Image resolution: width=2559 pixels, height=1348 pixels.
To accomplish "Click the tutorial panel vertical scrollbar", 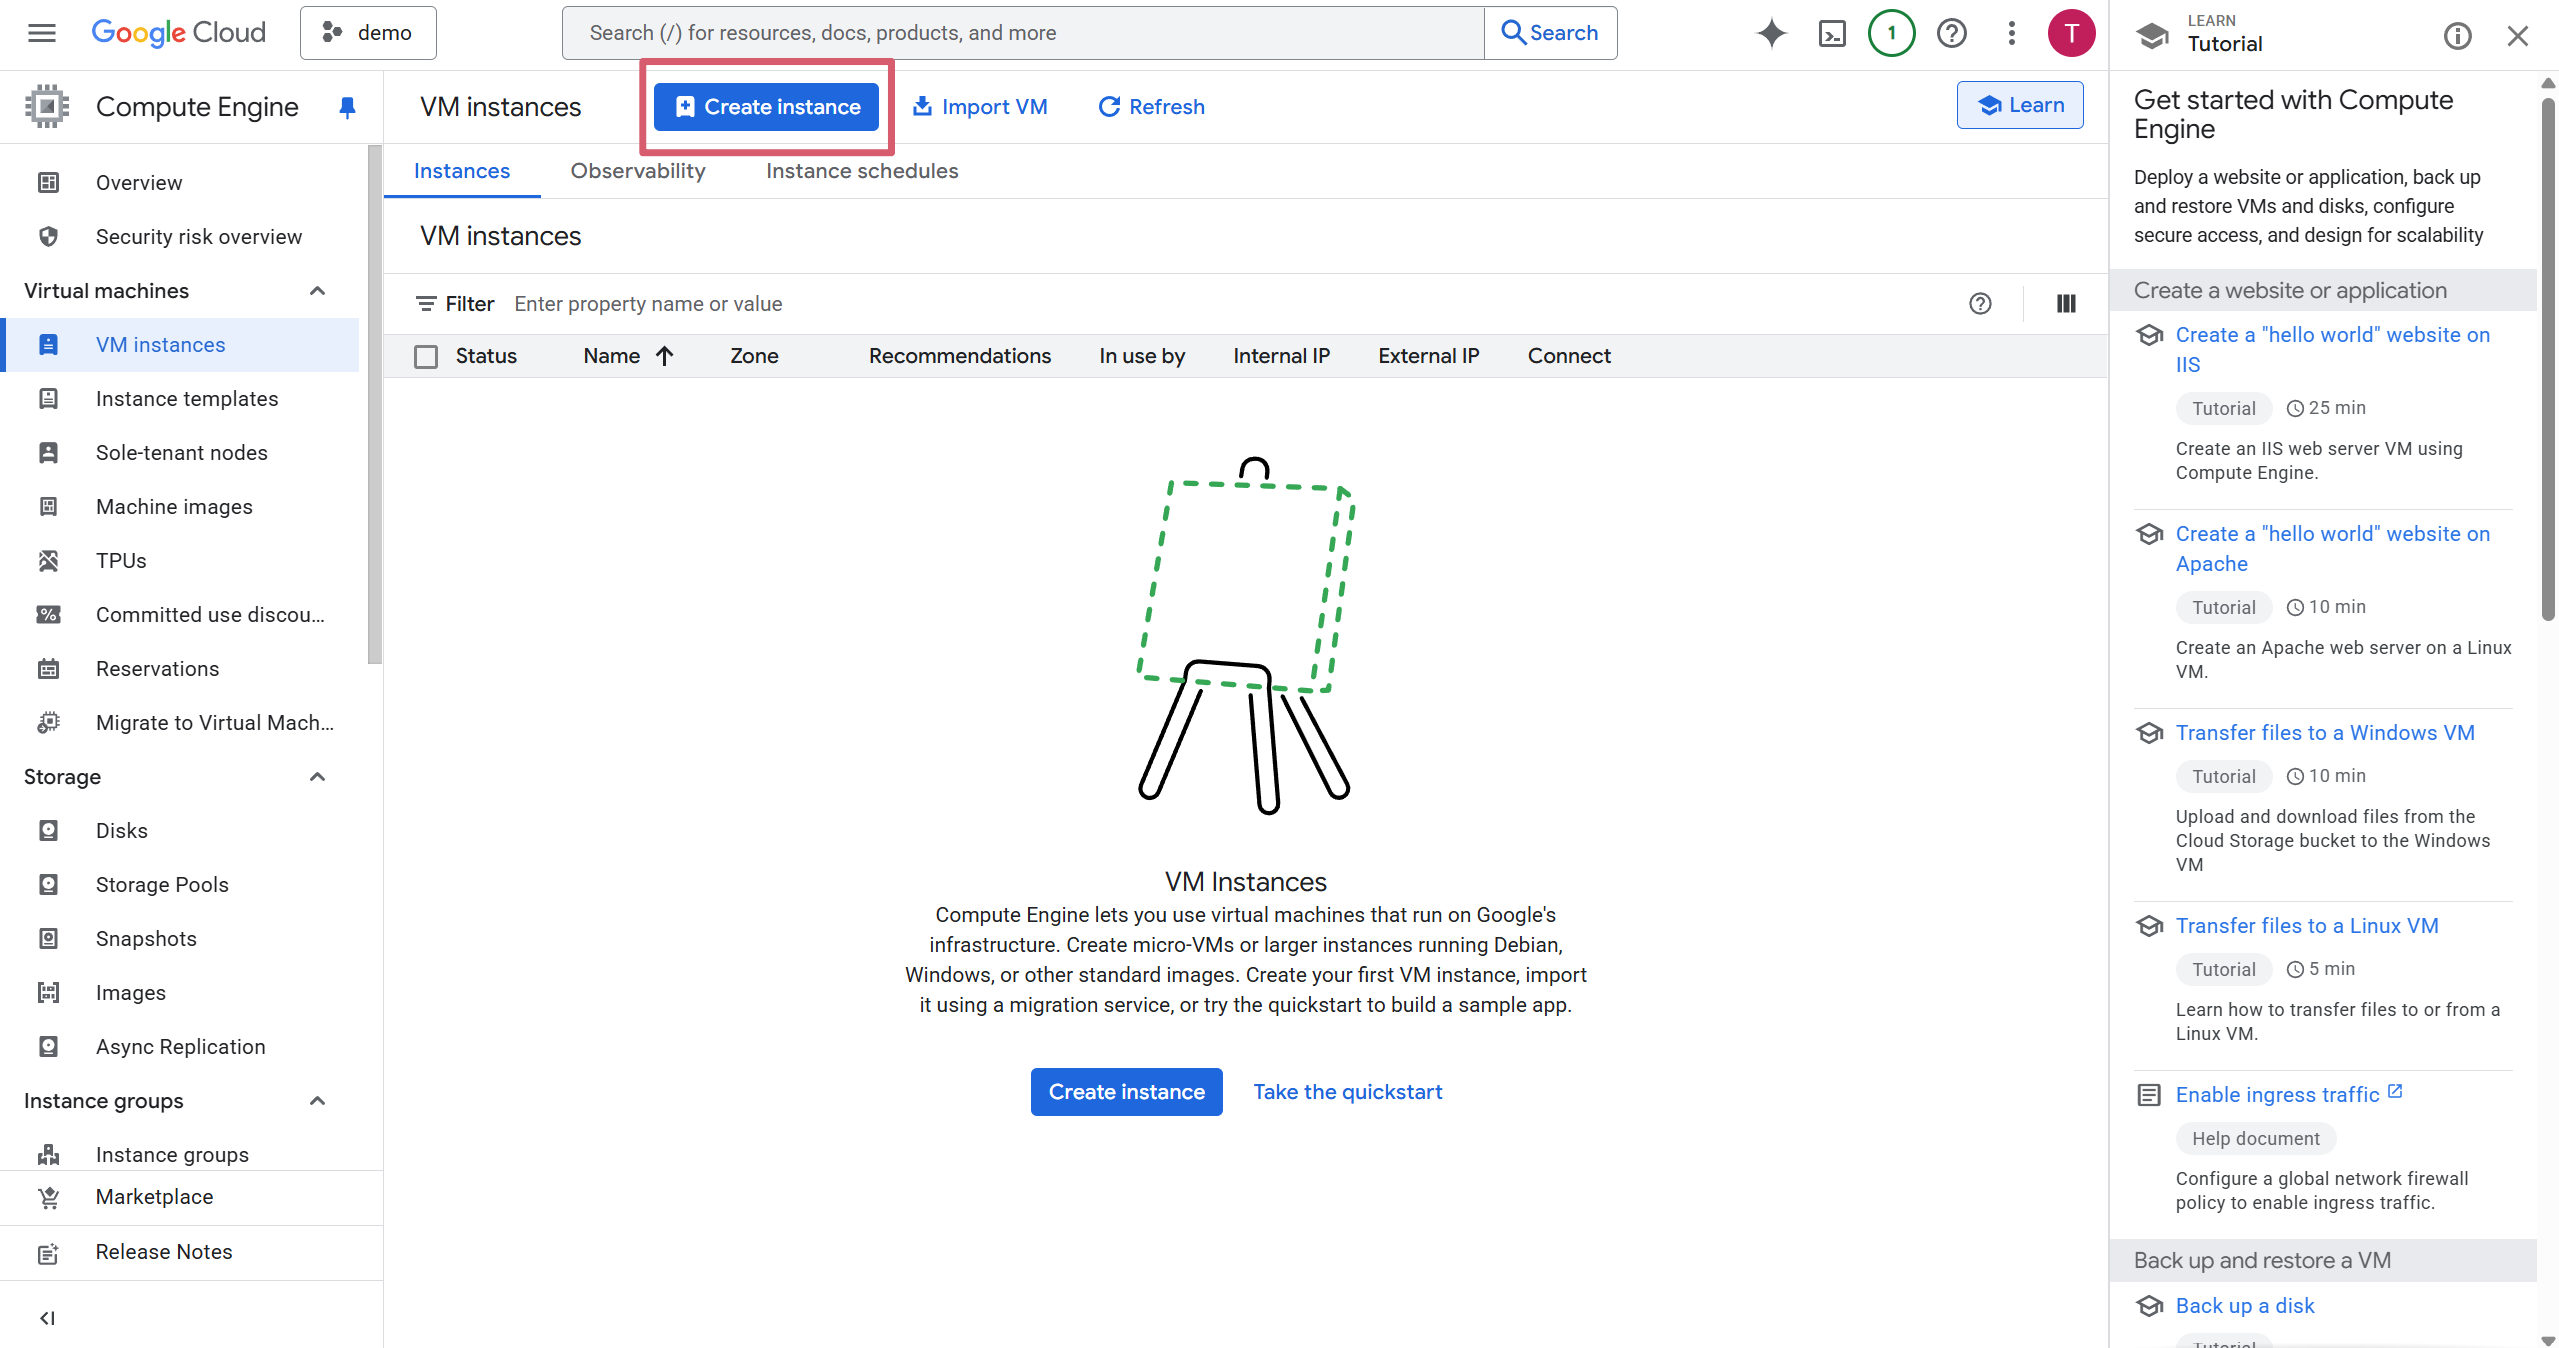I will click(2548, 360).
